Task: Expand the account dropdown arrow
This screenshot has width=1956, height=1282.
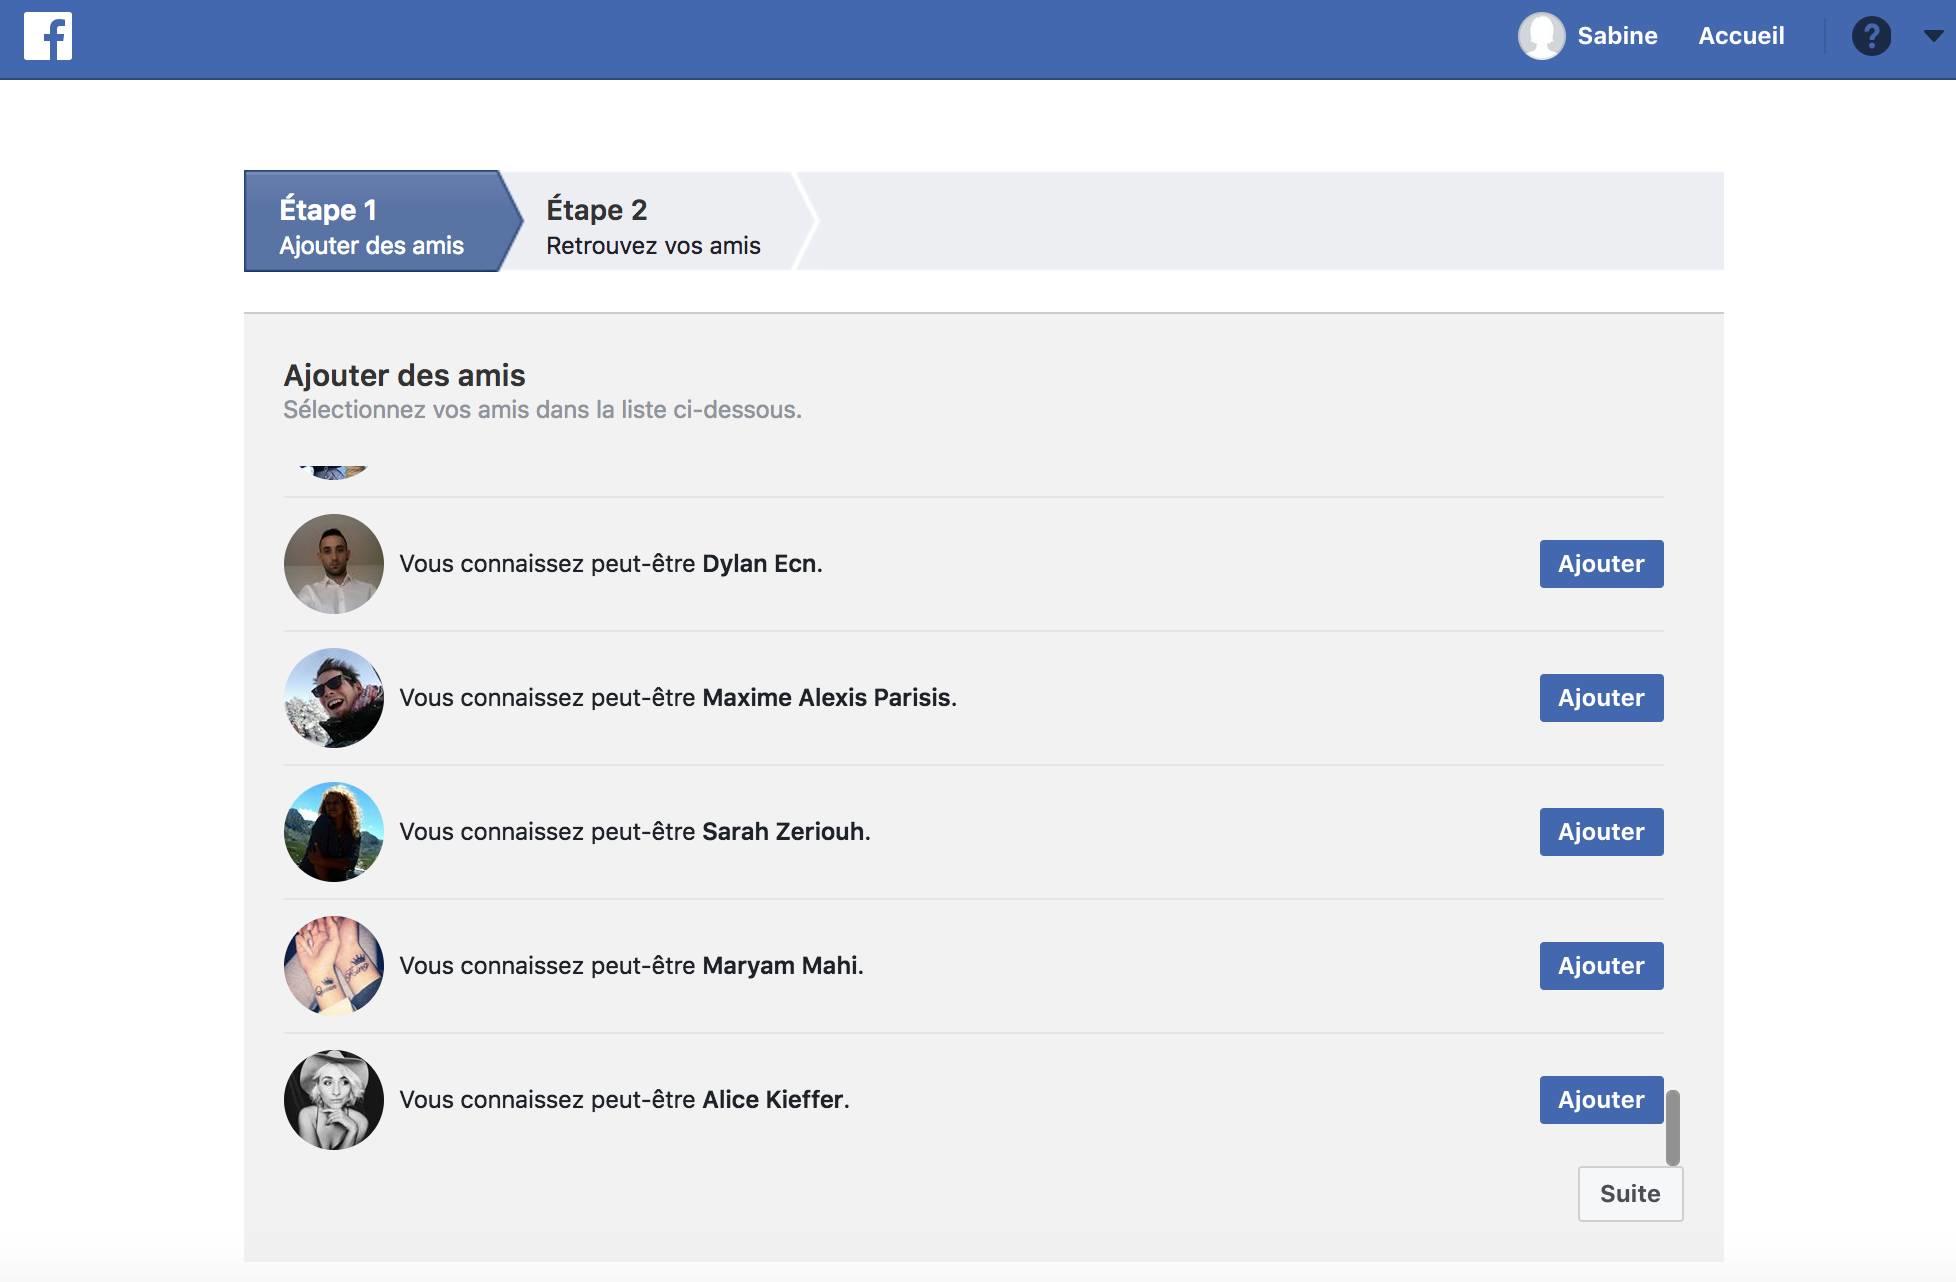Action: (1933, 36)
